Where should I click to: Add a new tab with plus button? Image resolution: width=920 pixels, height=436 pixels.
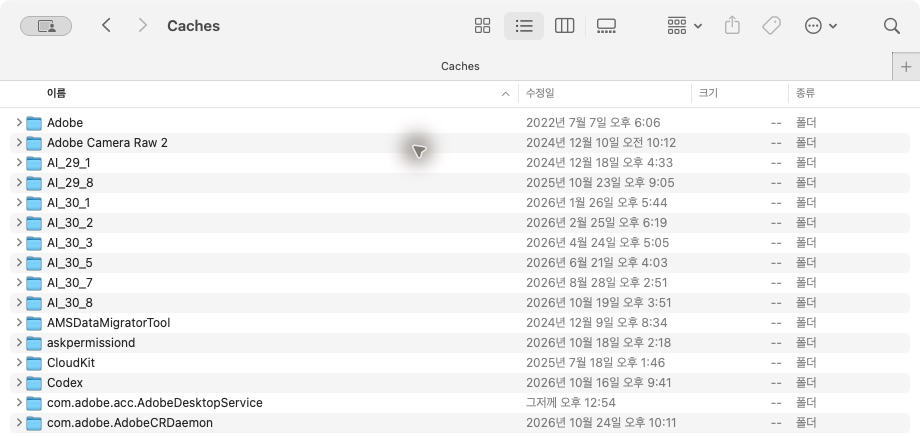[906, 66]
